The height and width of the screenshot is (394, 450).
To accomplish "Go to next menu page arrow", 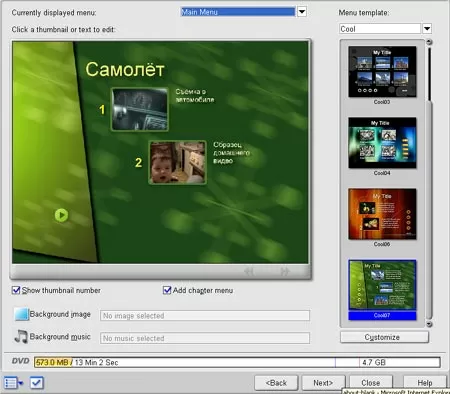I will click(284, 272).
